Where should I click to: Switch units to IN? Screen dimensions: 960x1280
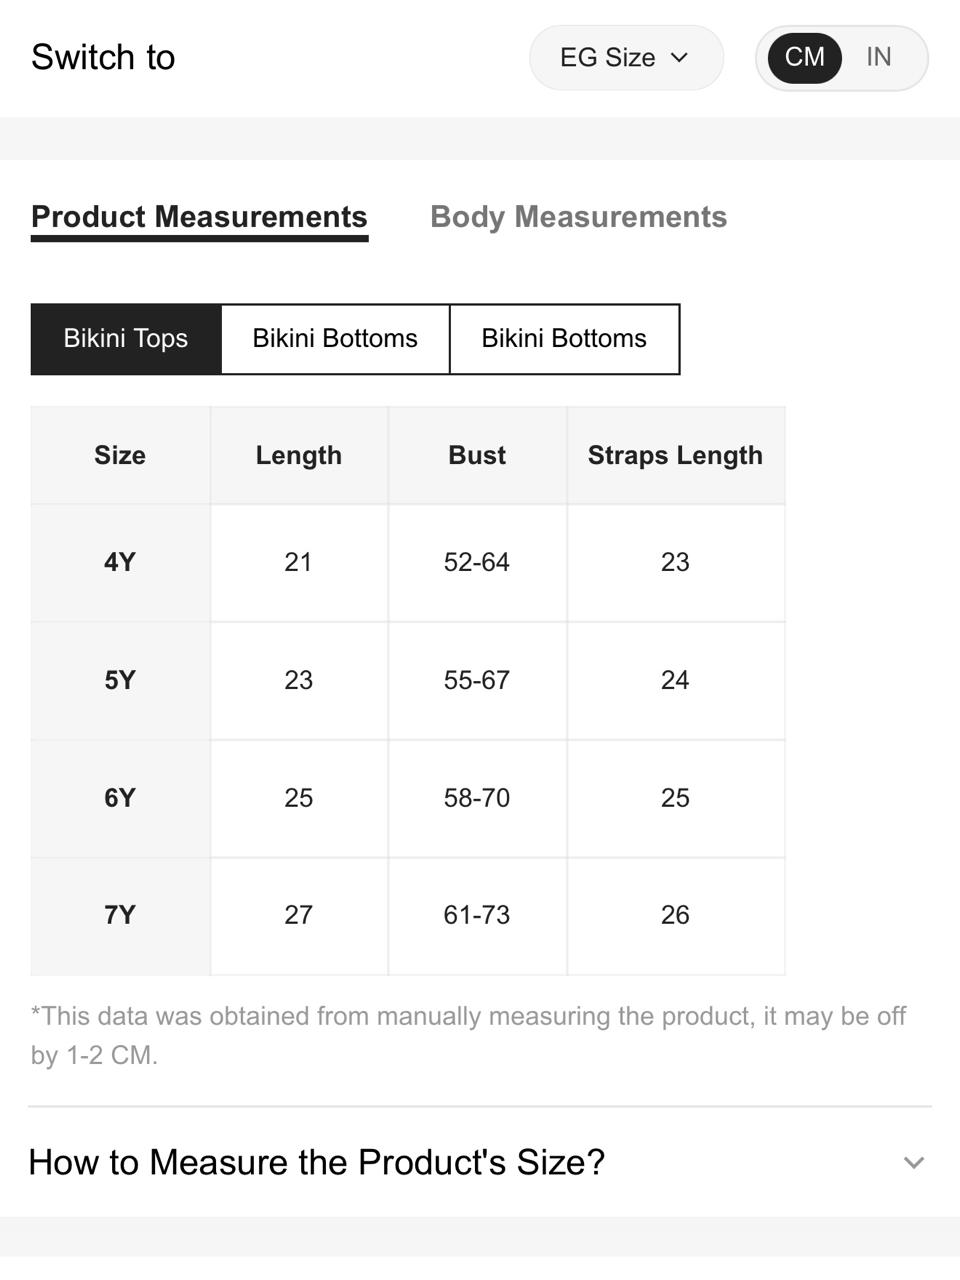(x=879, y=57)
